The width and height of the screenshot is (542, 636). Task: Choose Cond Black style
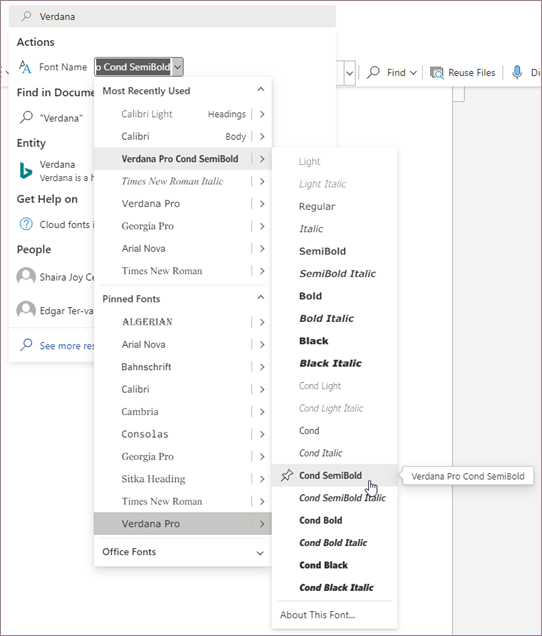pos(334,565)
